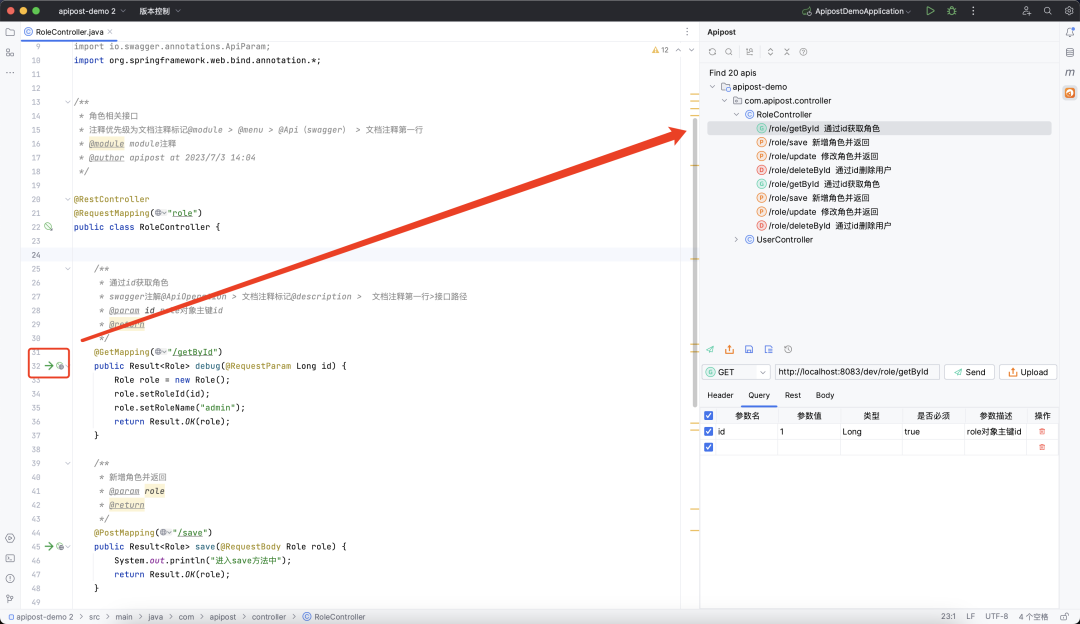The height and width of the screenshot is (624, 1080).
Task: Run ApipostDemoApplication with the green play icon
Action: coord(930,11)
